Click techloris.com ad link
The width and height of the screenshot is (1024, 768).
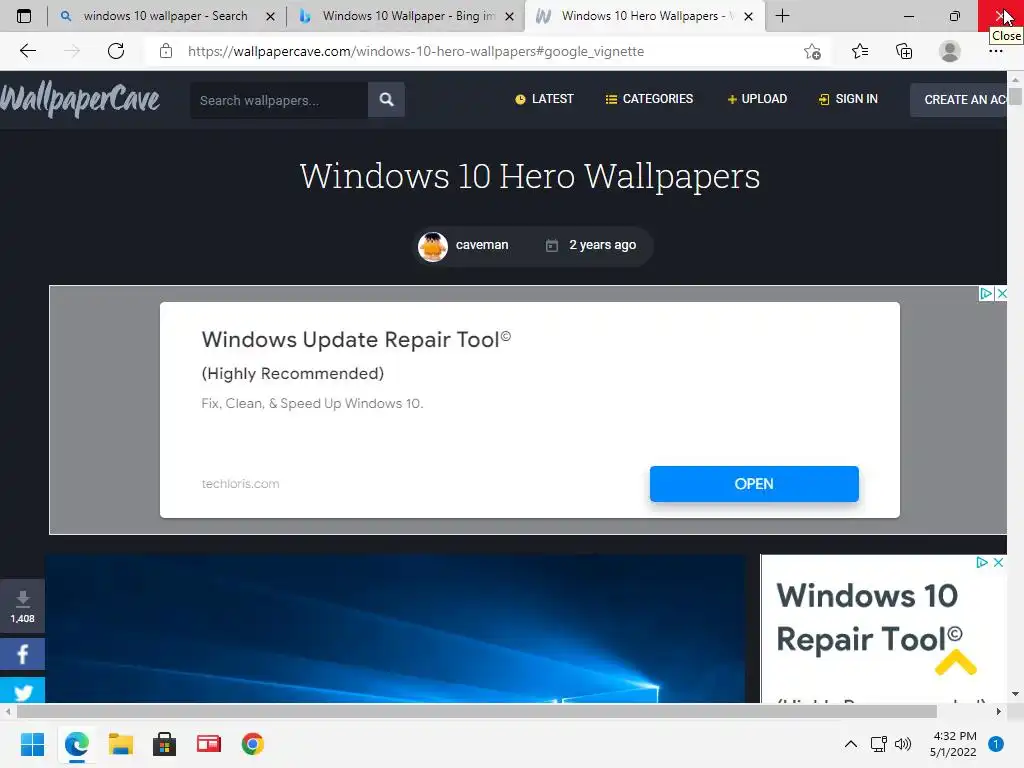[240, 484]
